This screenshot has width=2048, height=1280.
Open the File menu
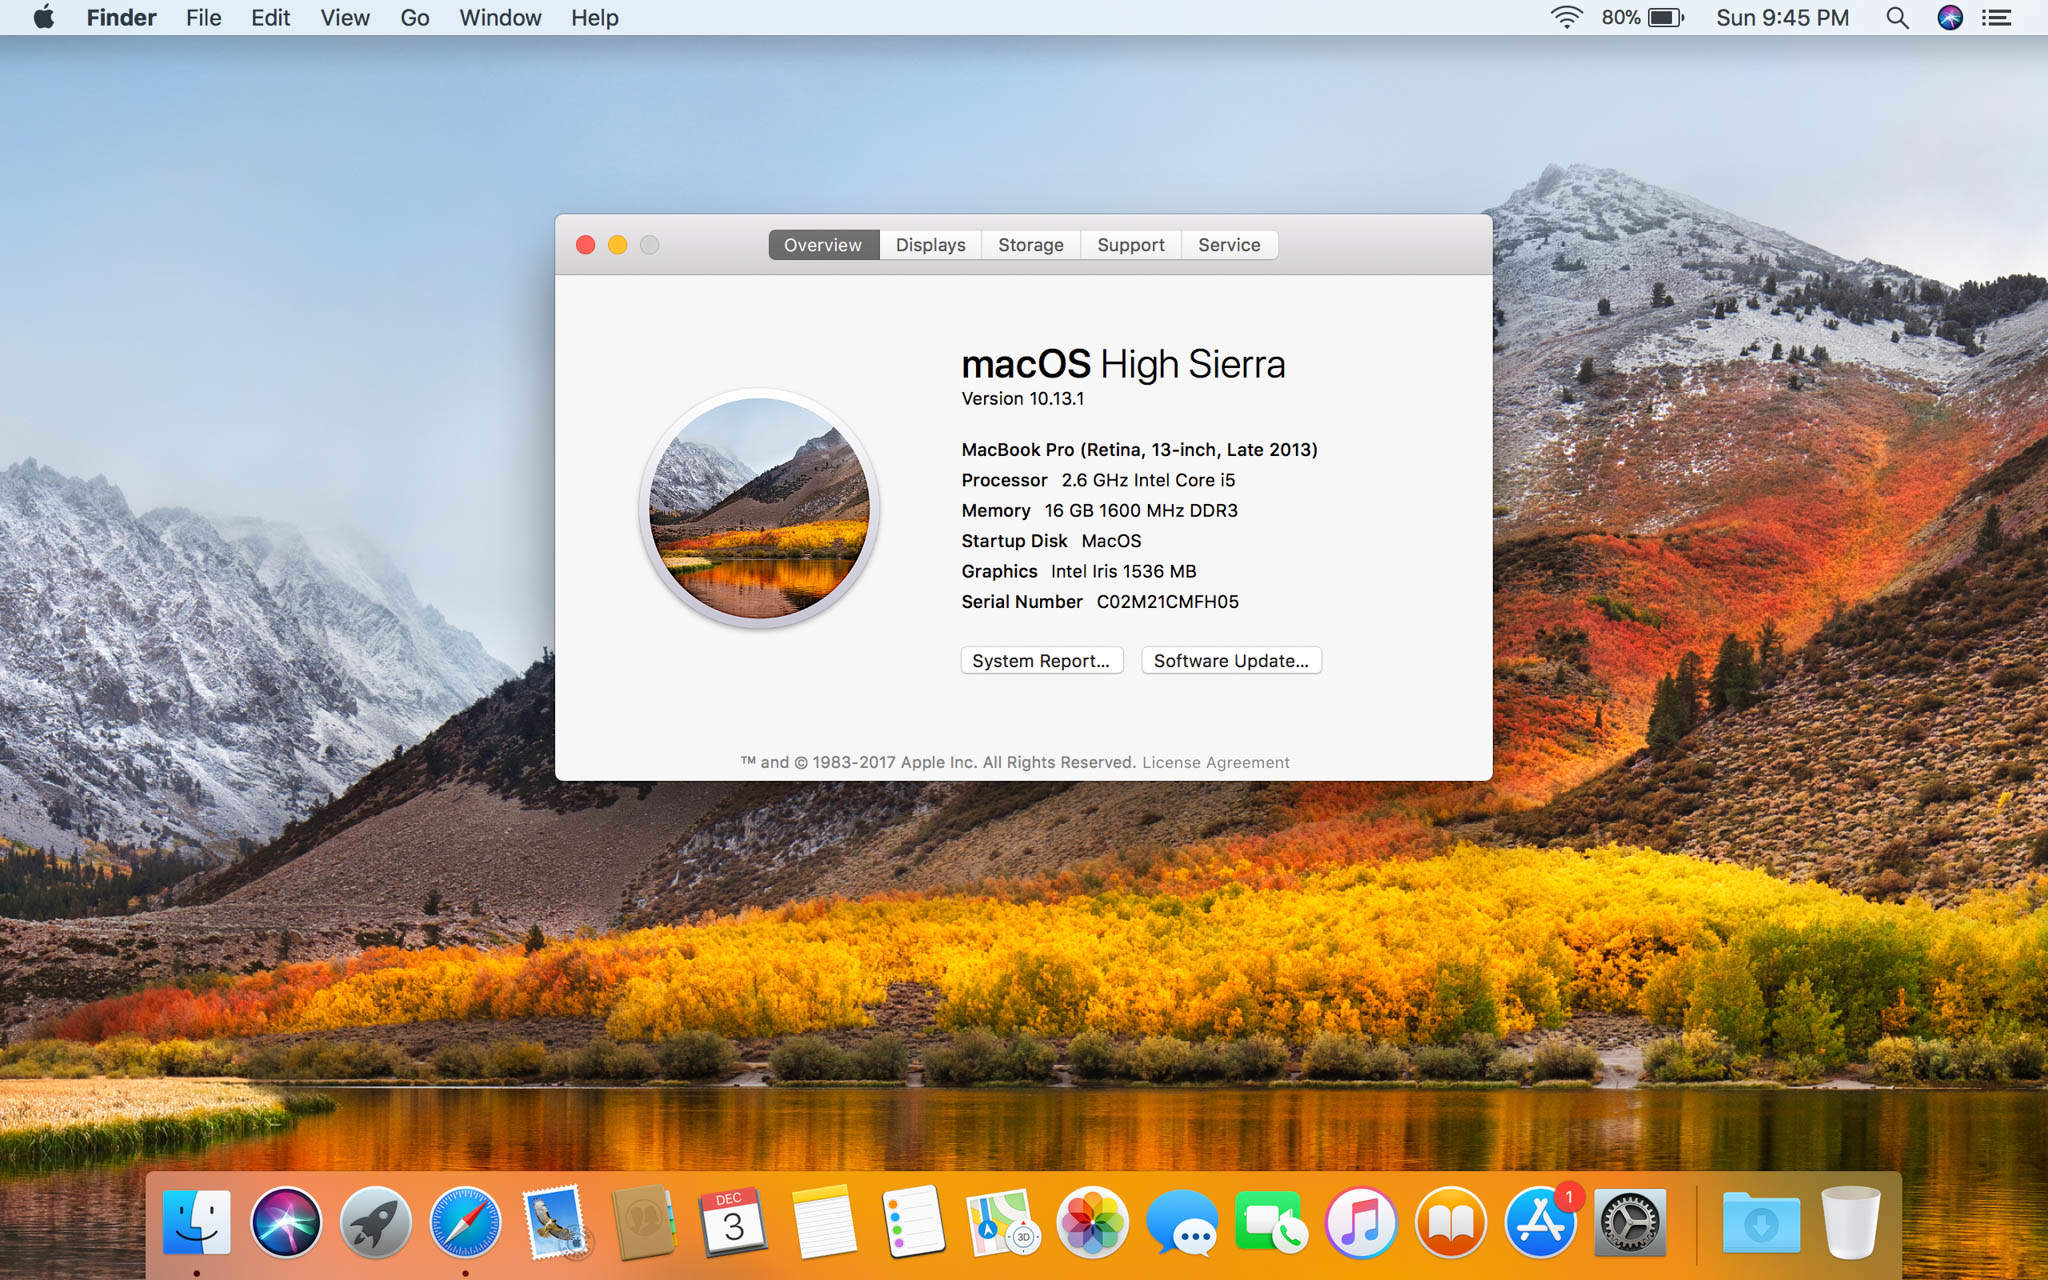click(x=203, y=17)
